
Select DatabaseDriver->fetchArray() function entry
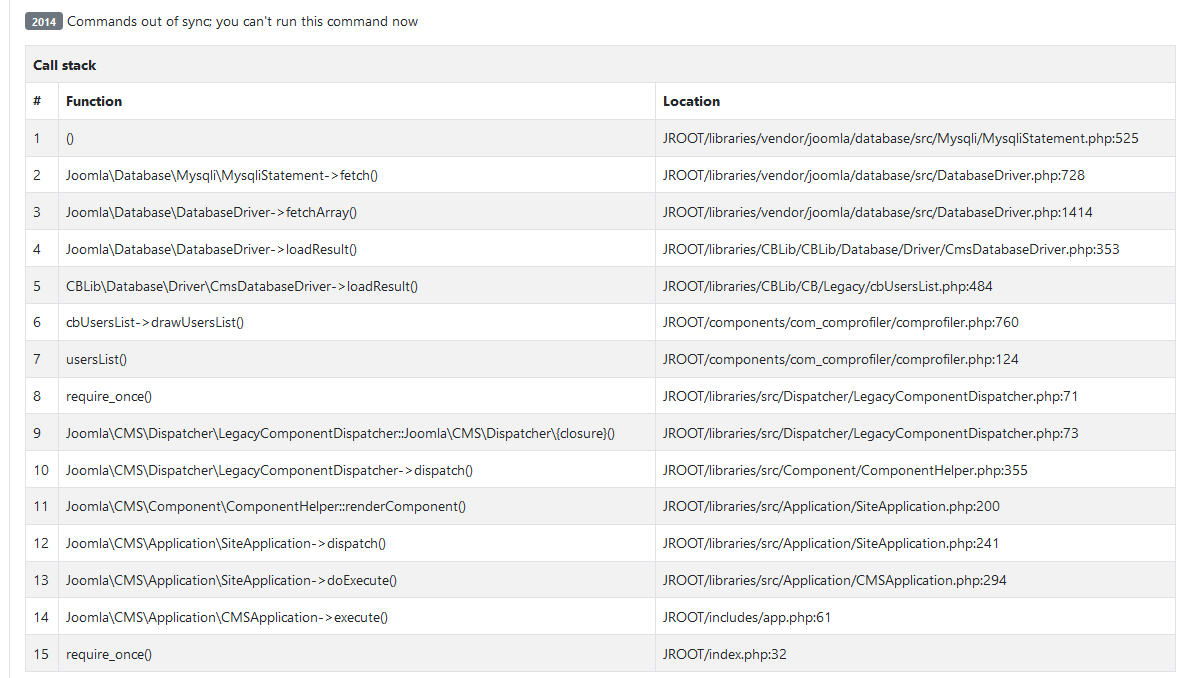(x=211, y=212)
